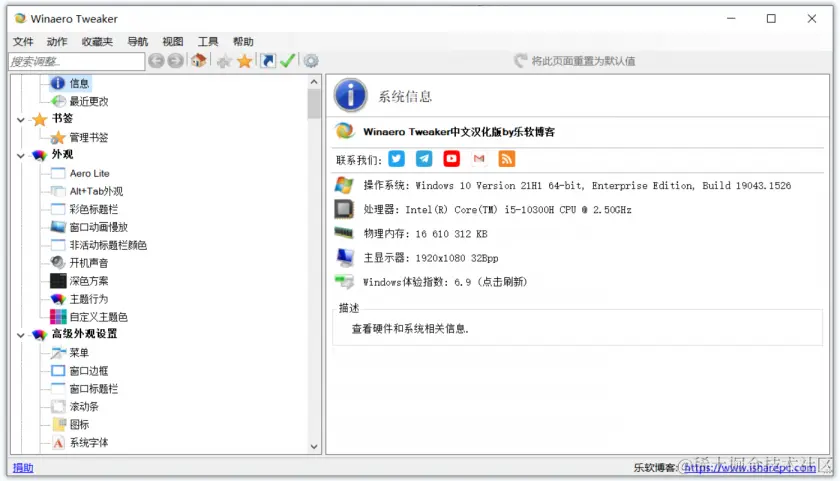Click the 系统字体 letter A icon
This screenshot has height=481, width=840.
58,442
